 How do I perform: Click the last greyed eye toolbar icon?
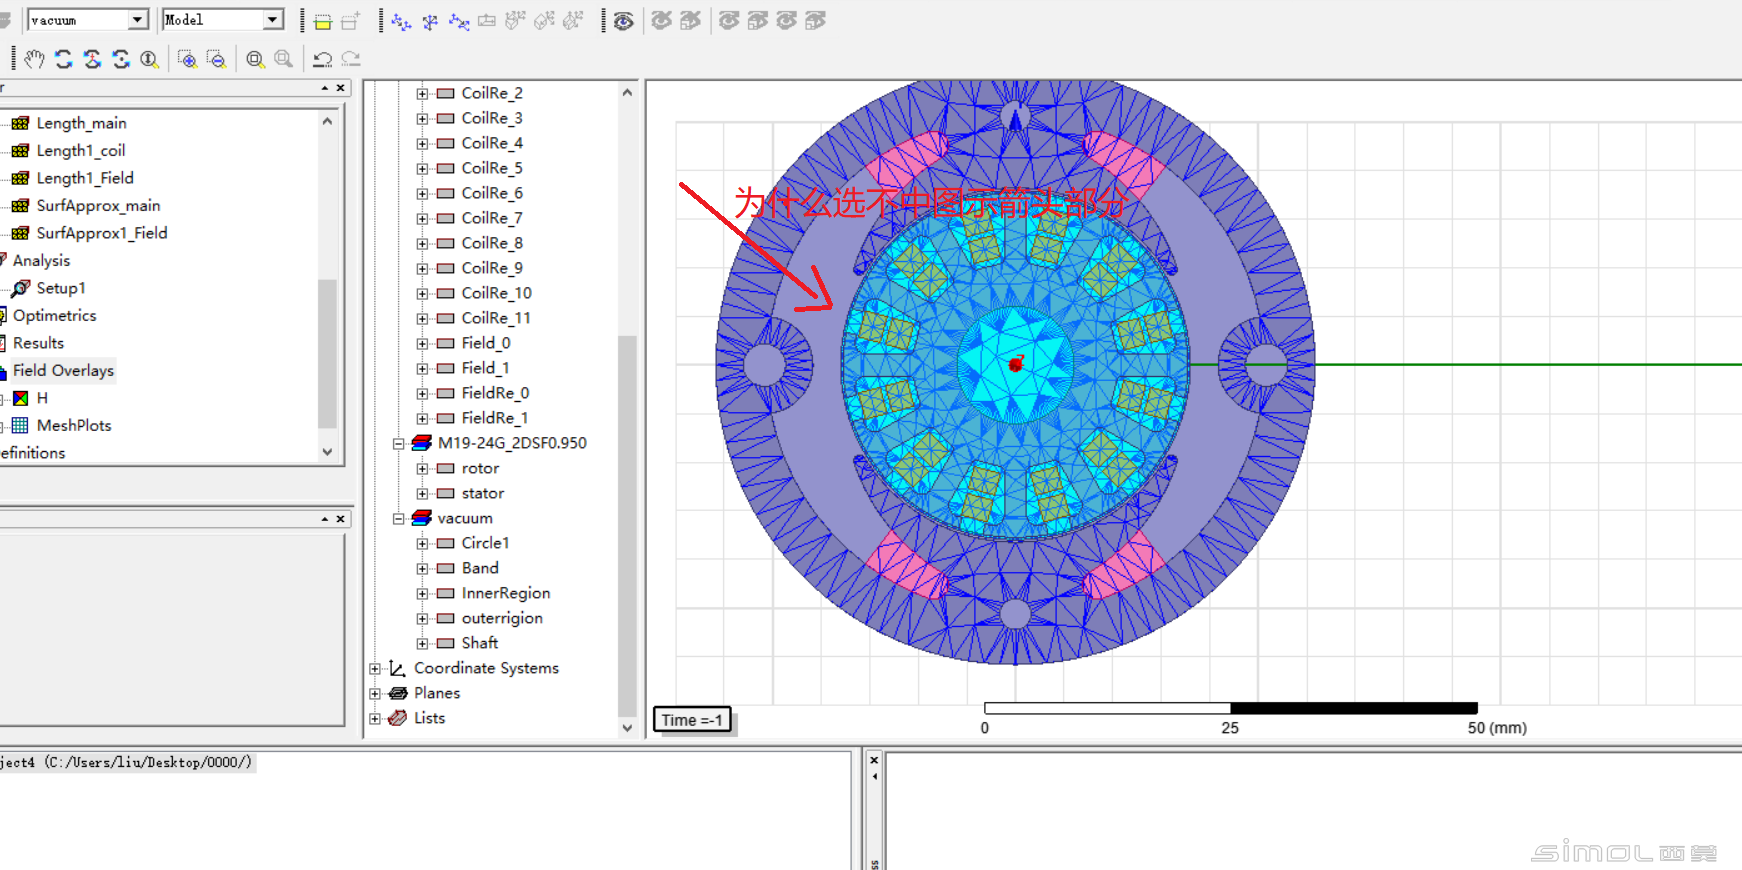coord(816,21)
